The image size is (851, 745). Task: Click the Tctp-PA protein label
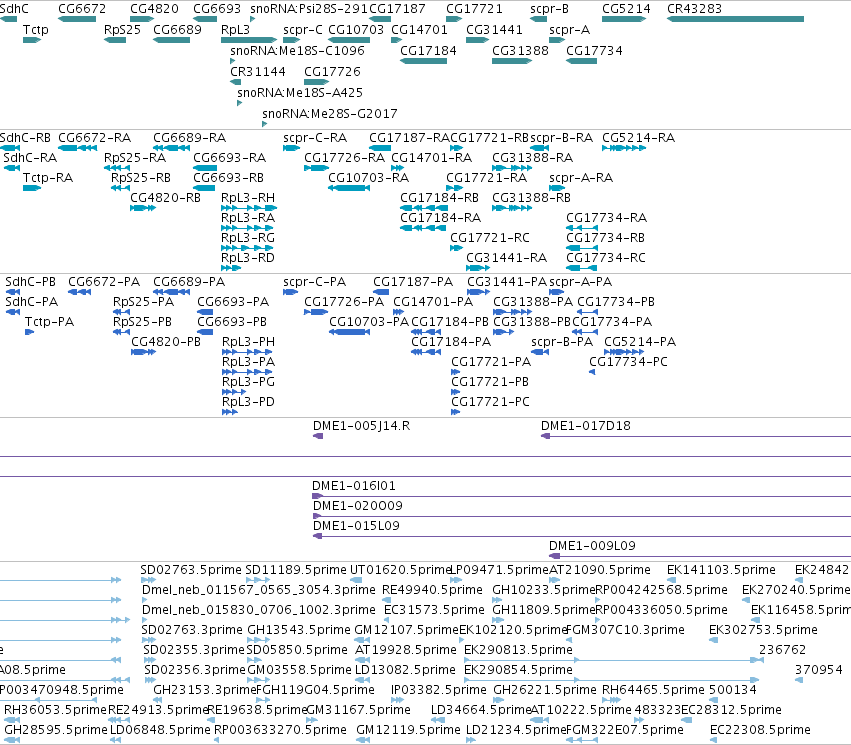click(49, 322)
